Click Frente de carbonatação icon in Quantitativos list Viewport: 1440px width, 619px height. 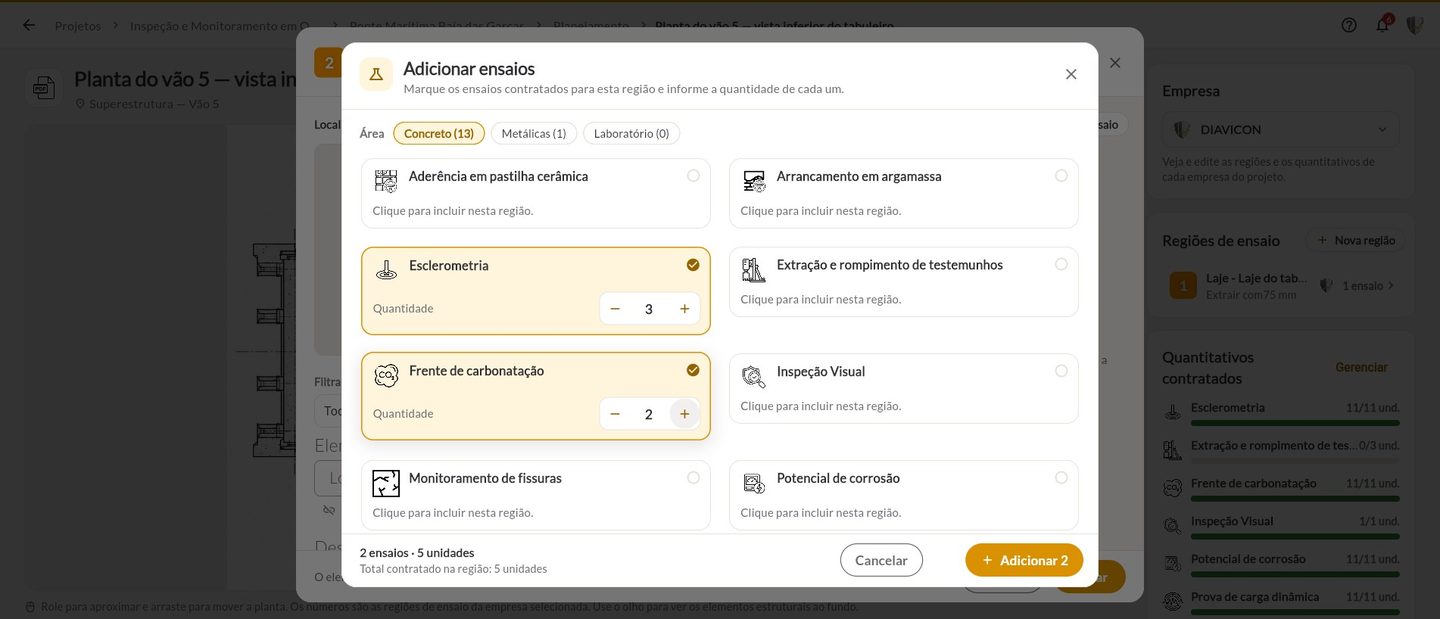1173,488
